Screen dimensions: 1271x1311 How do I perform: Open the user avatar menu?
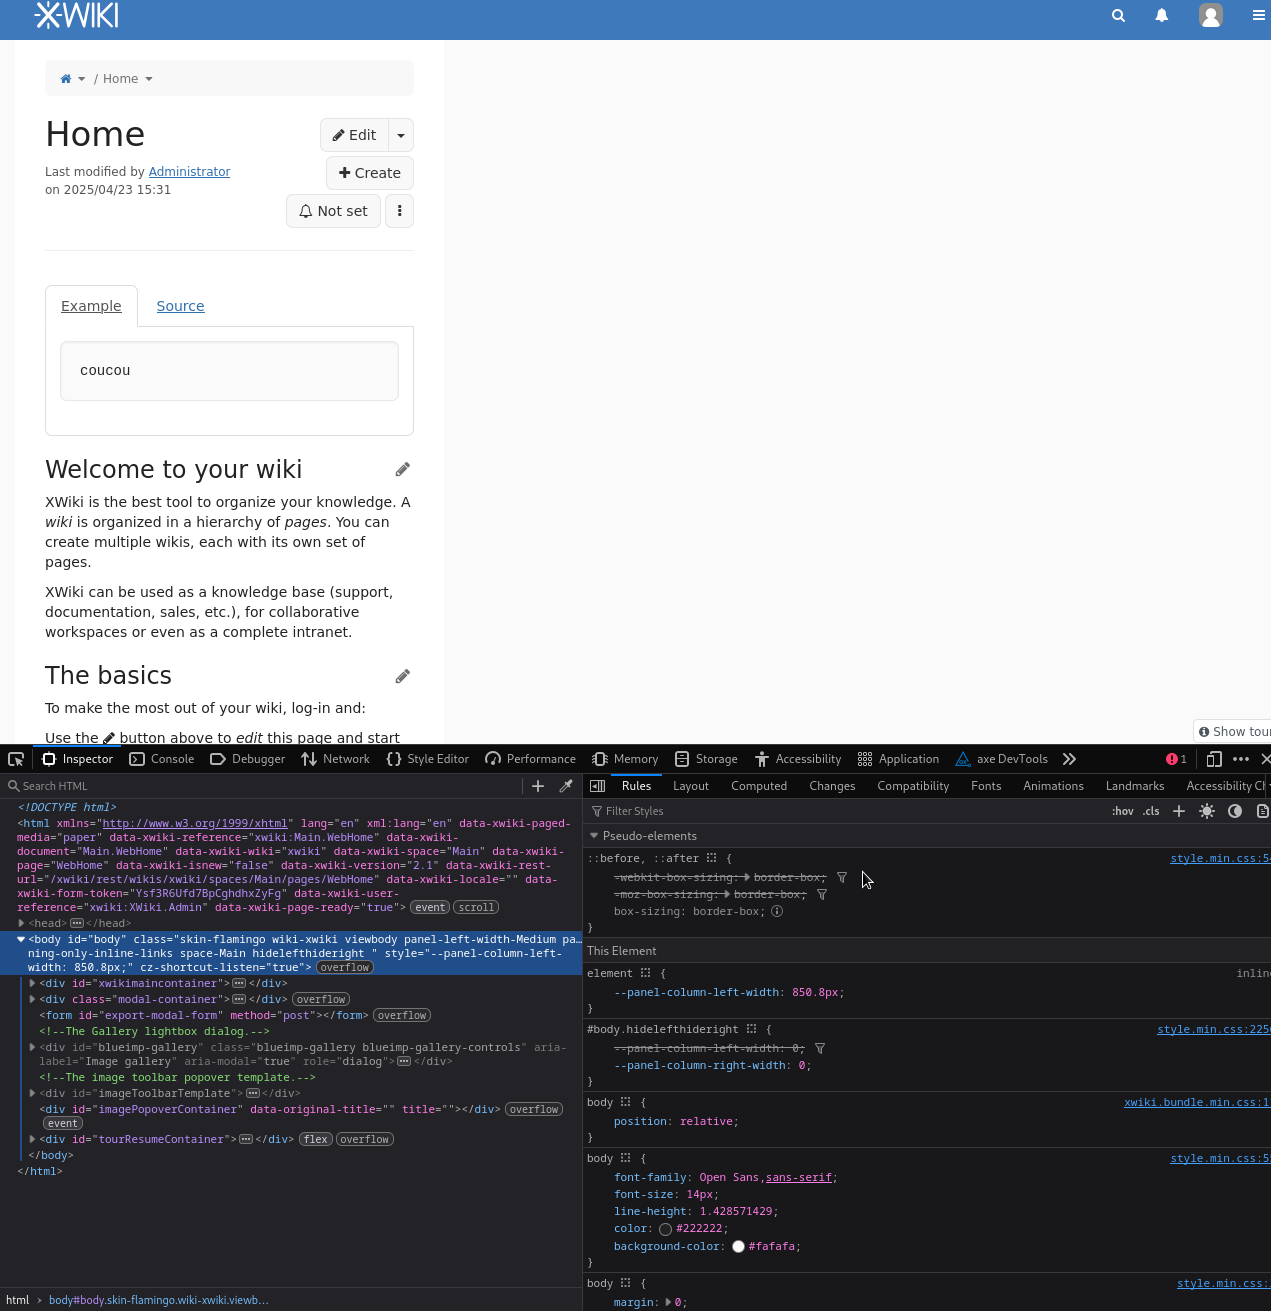pos(1211,15)
